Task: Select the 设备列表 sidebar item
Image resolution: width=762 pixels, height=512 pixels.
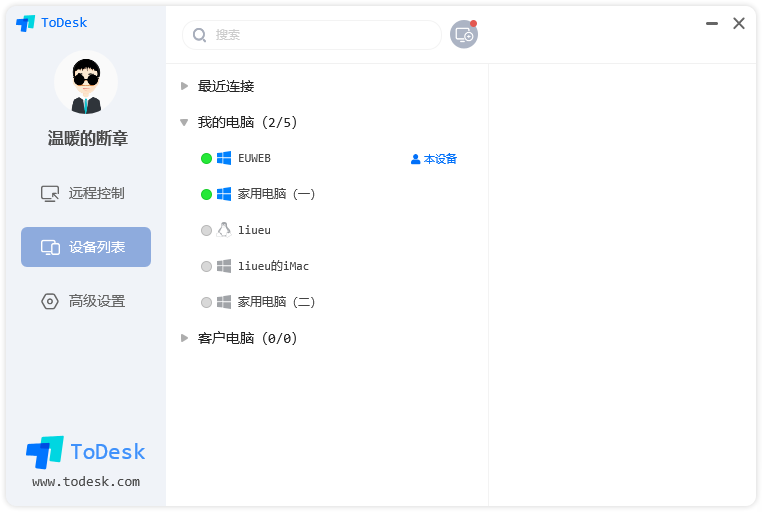Action: 86,247
